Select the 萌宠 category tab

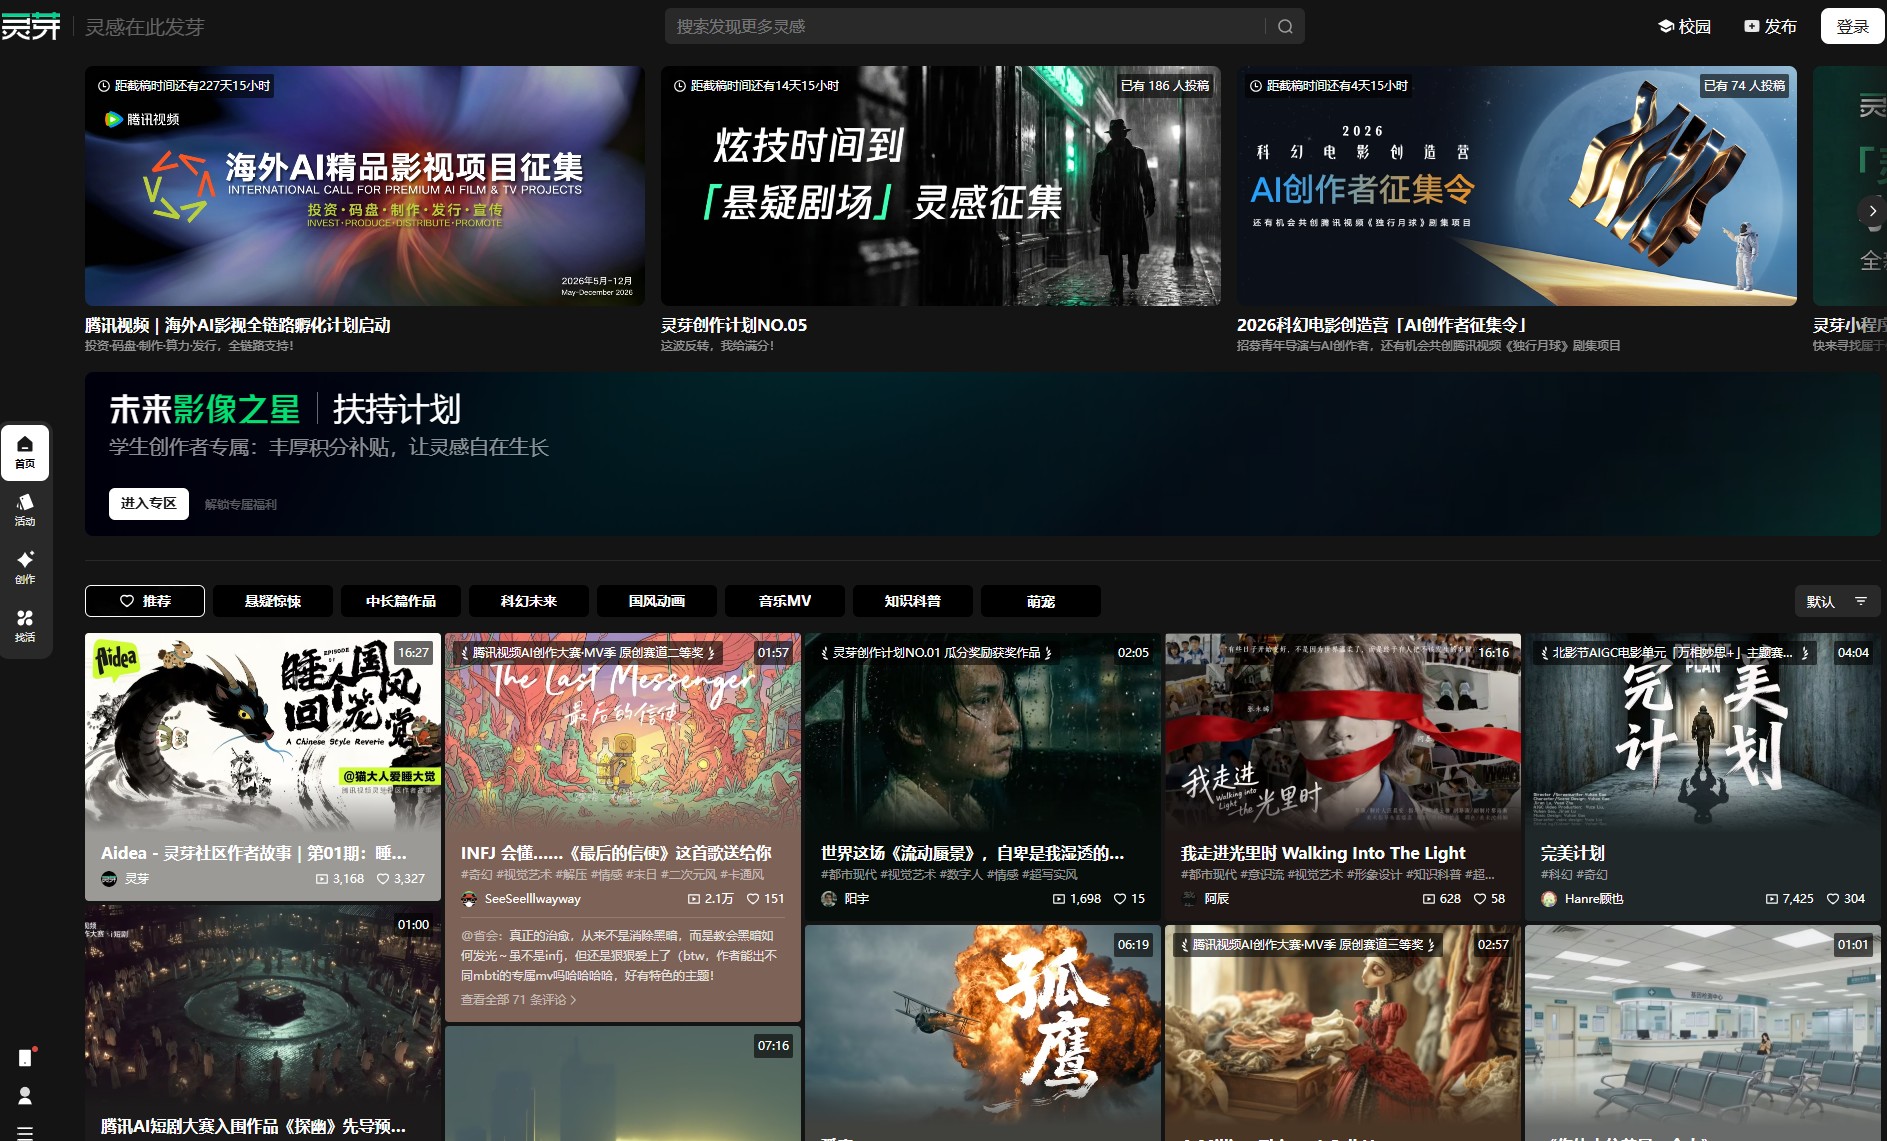1041,601
